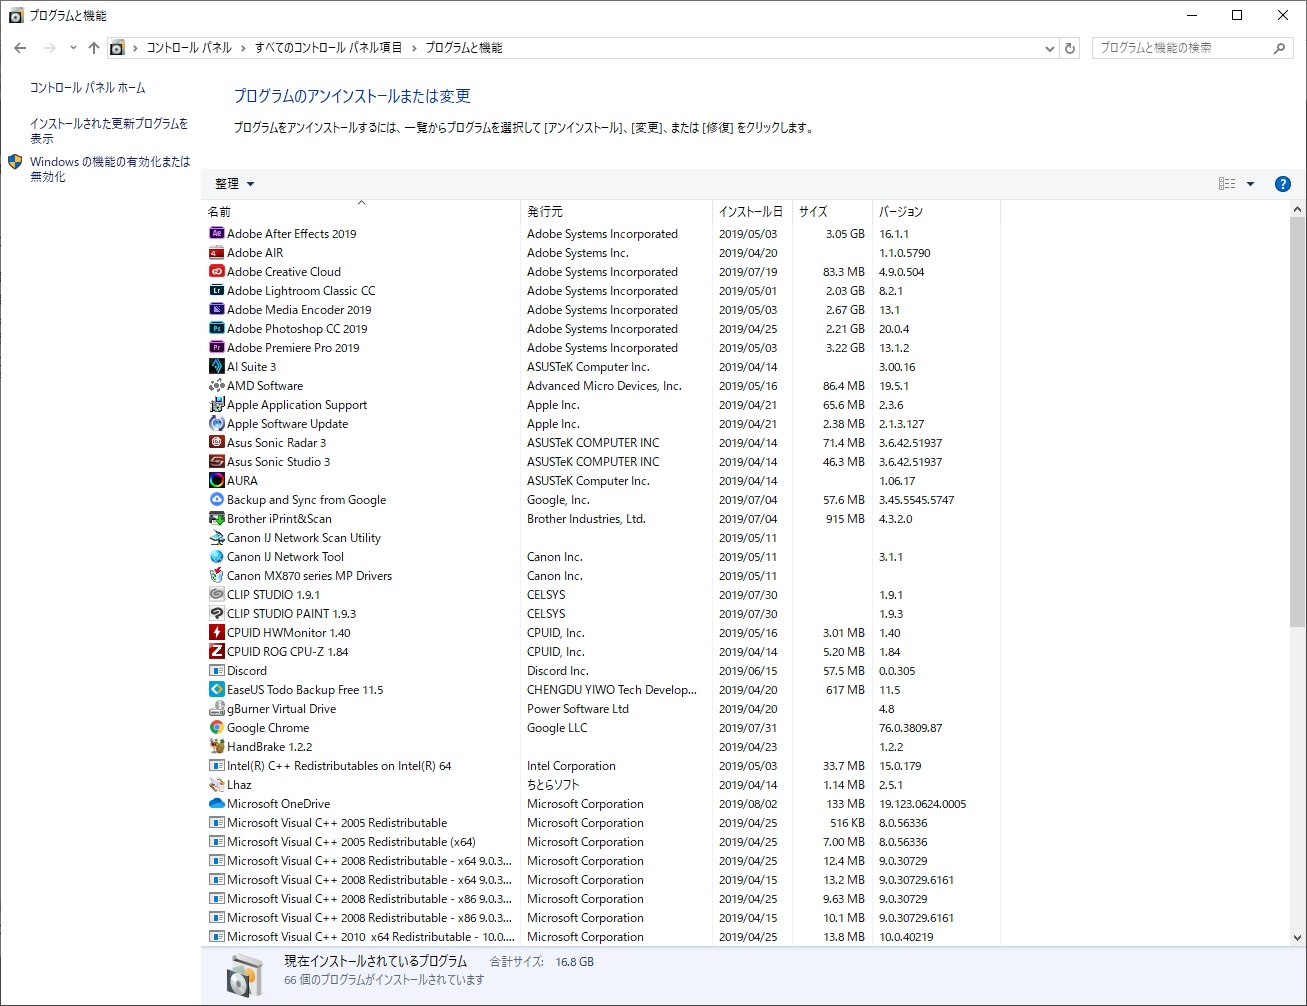Select Canon IJ Network Scan Utility

coord(604,538)
